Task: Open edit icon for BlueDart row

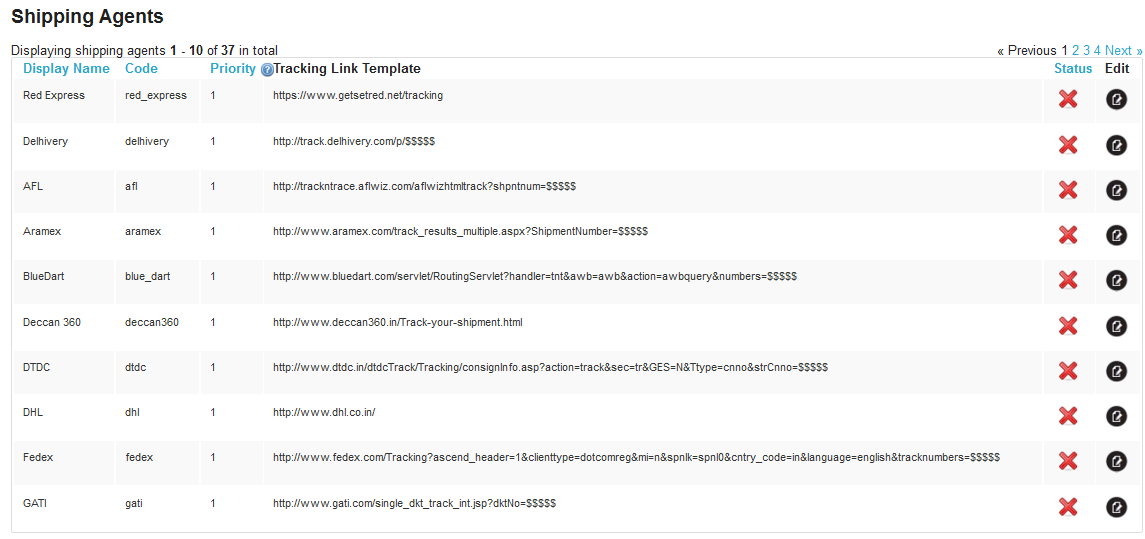Action: tap(1116, 280)
